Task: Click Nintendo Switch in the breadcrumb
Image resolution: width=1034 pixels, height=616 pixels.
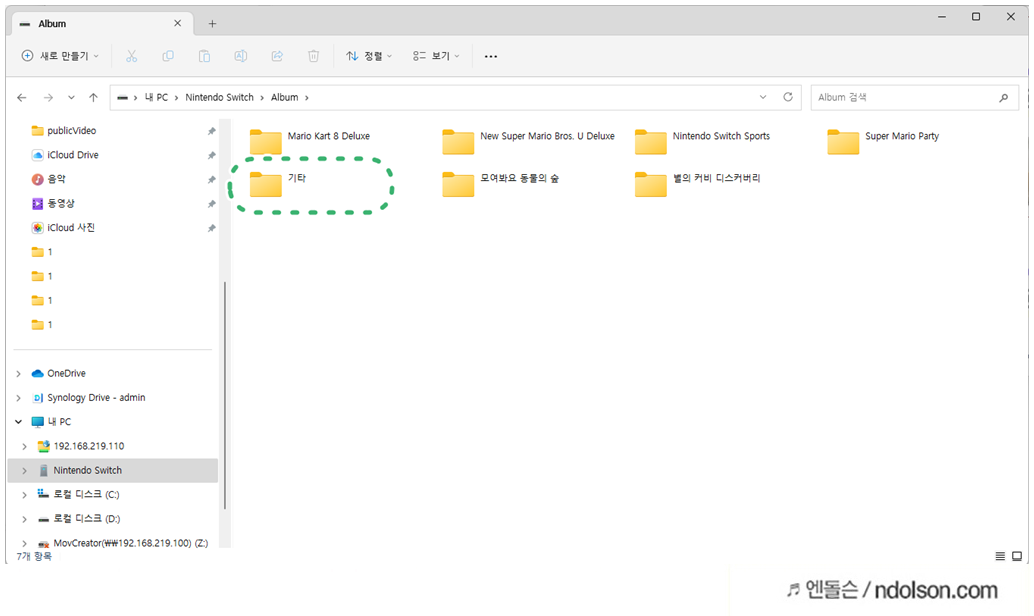Action: tap(220, 98)
